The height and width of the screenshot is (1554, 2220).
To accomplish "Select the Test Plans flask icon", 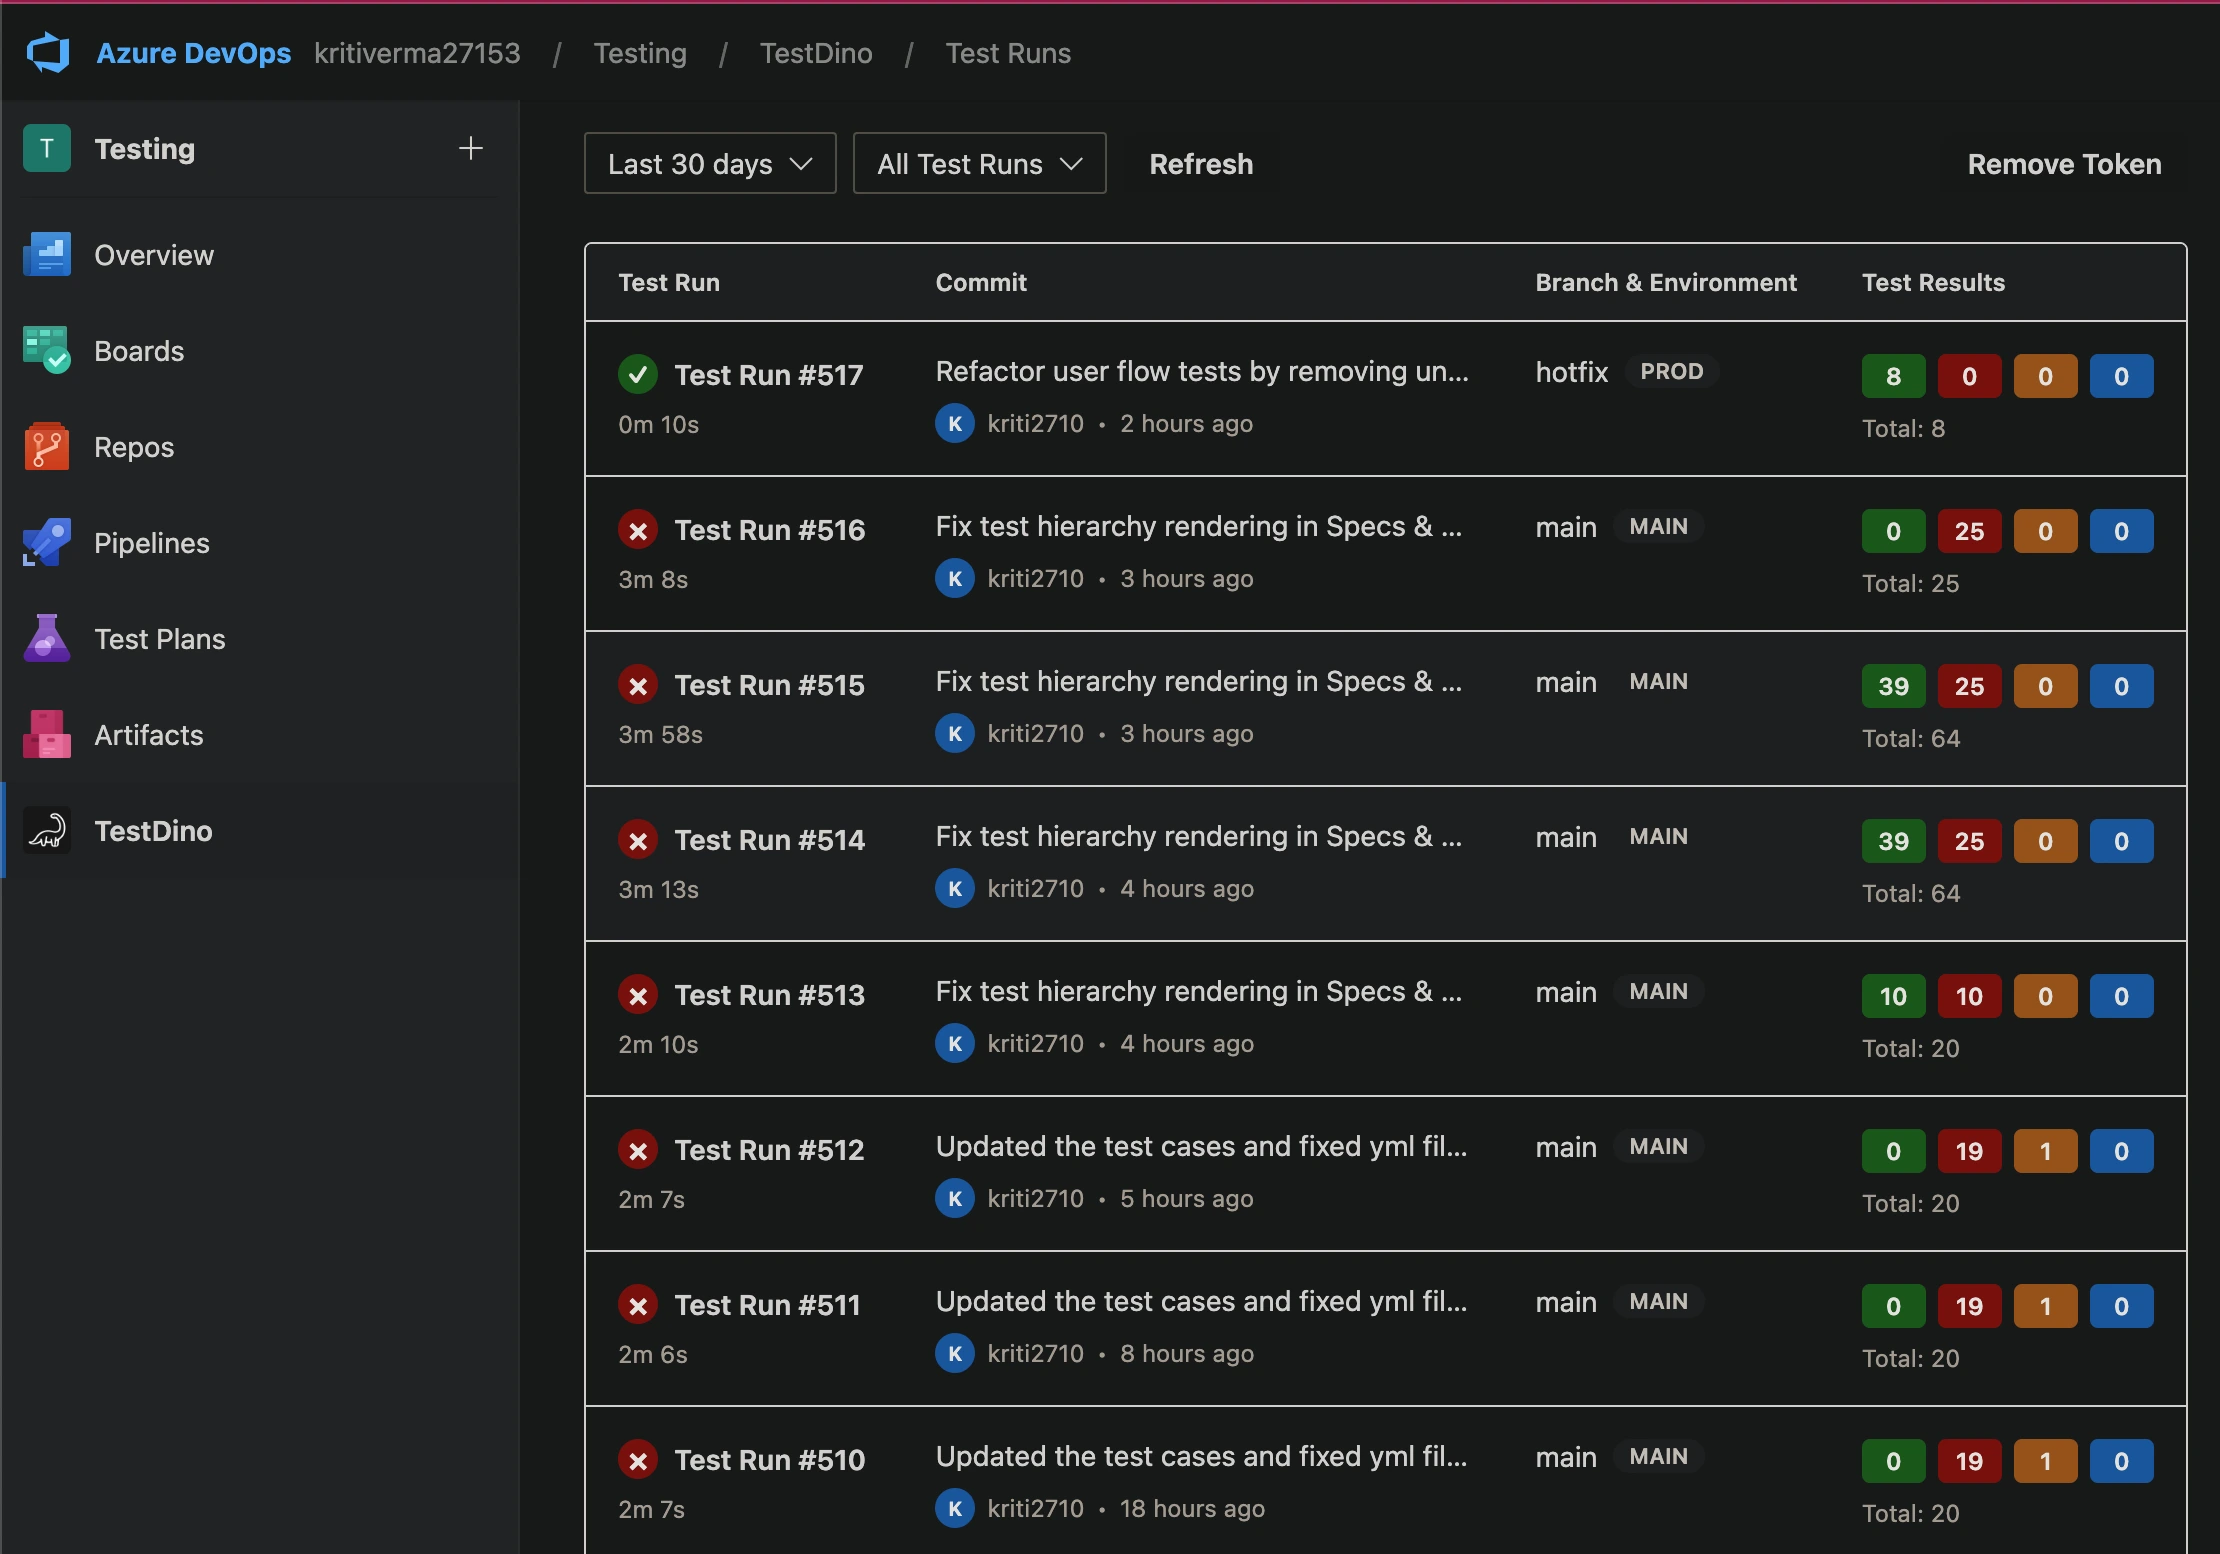I will coord(46,638).
